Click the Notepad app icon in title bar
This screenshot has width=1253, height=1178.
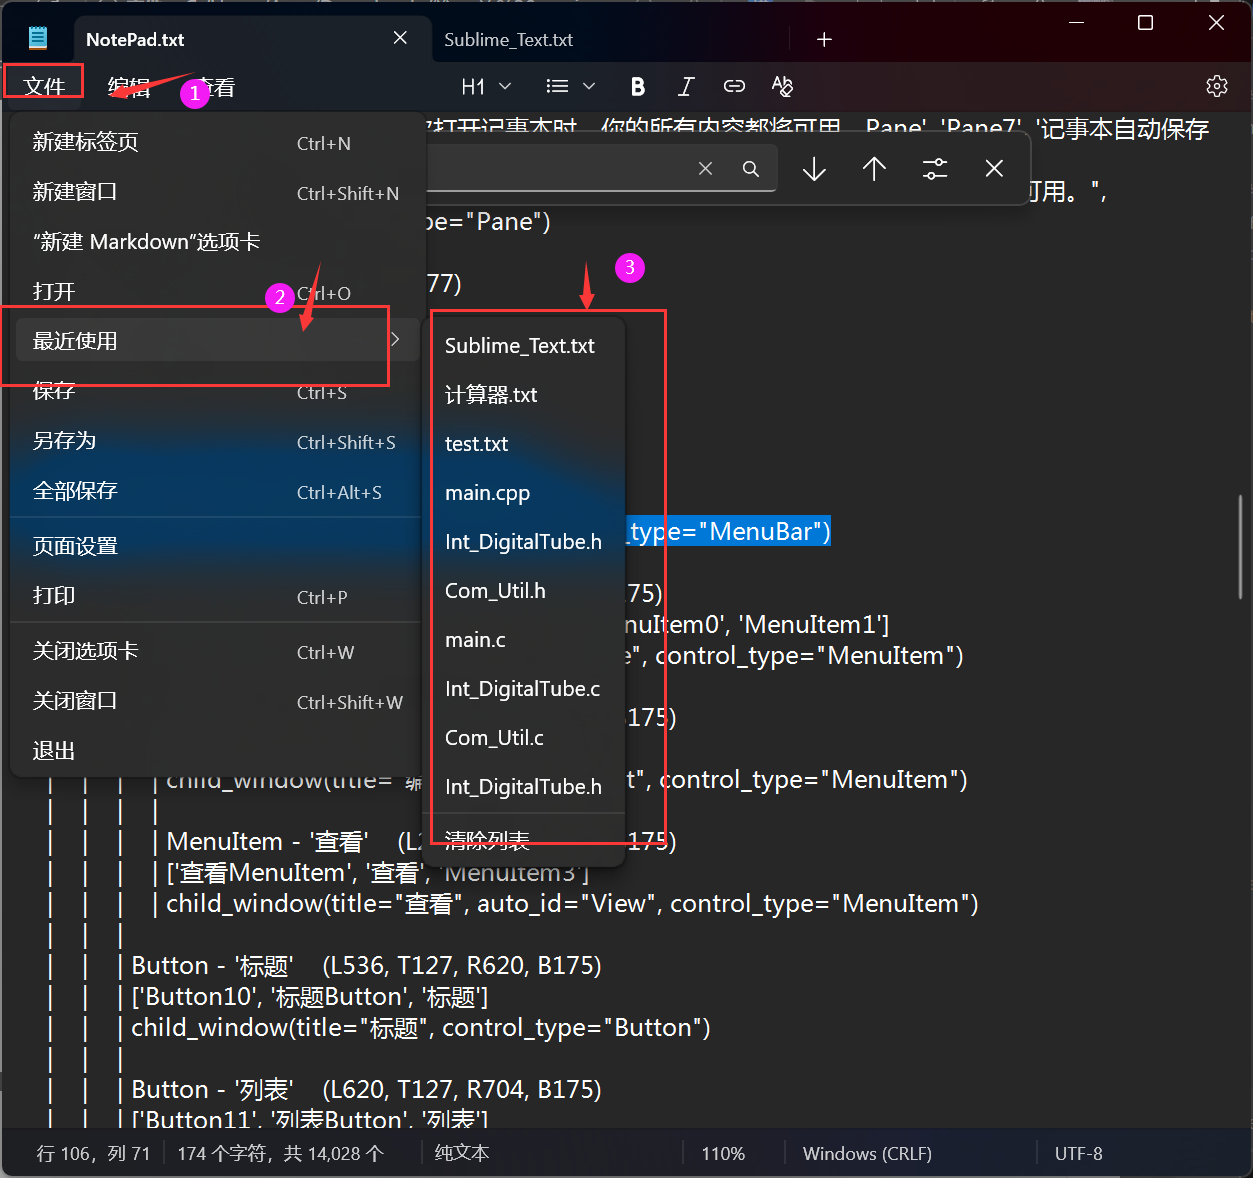[x=38, y=39]
